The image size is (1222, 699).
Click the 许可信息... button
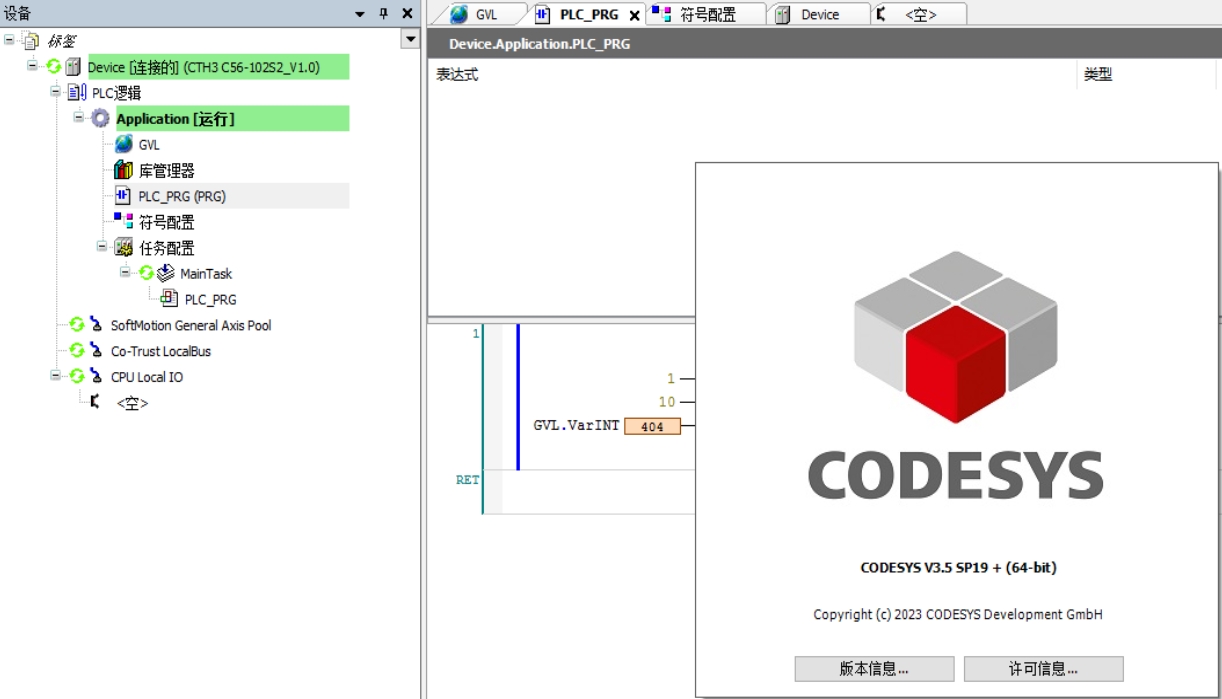point(1043,669)
